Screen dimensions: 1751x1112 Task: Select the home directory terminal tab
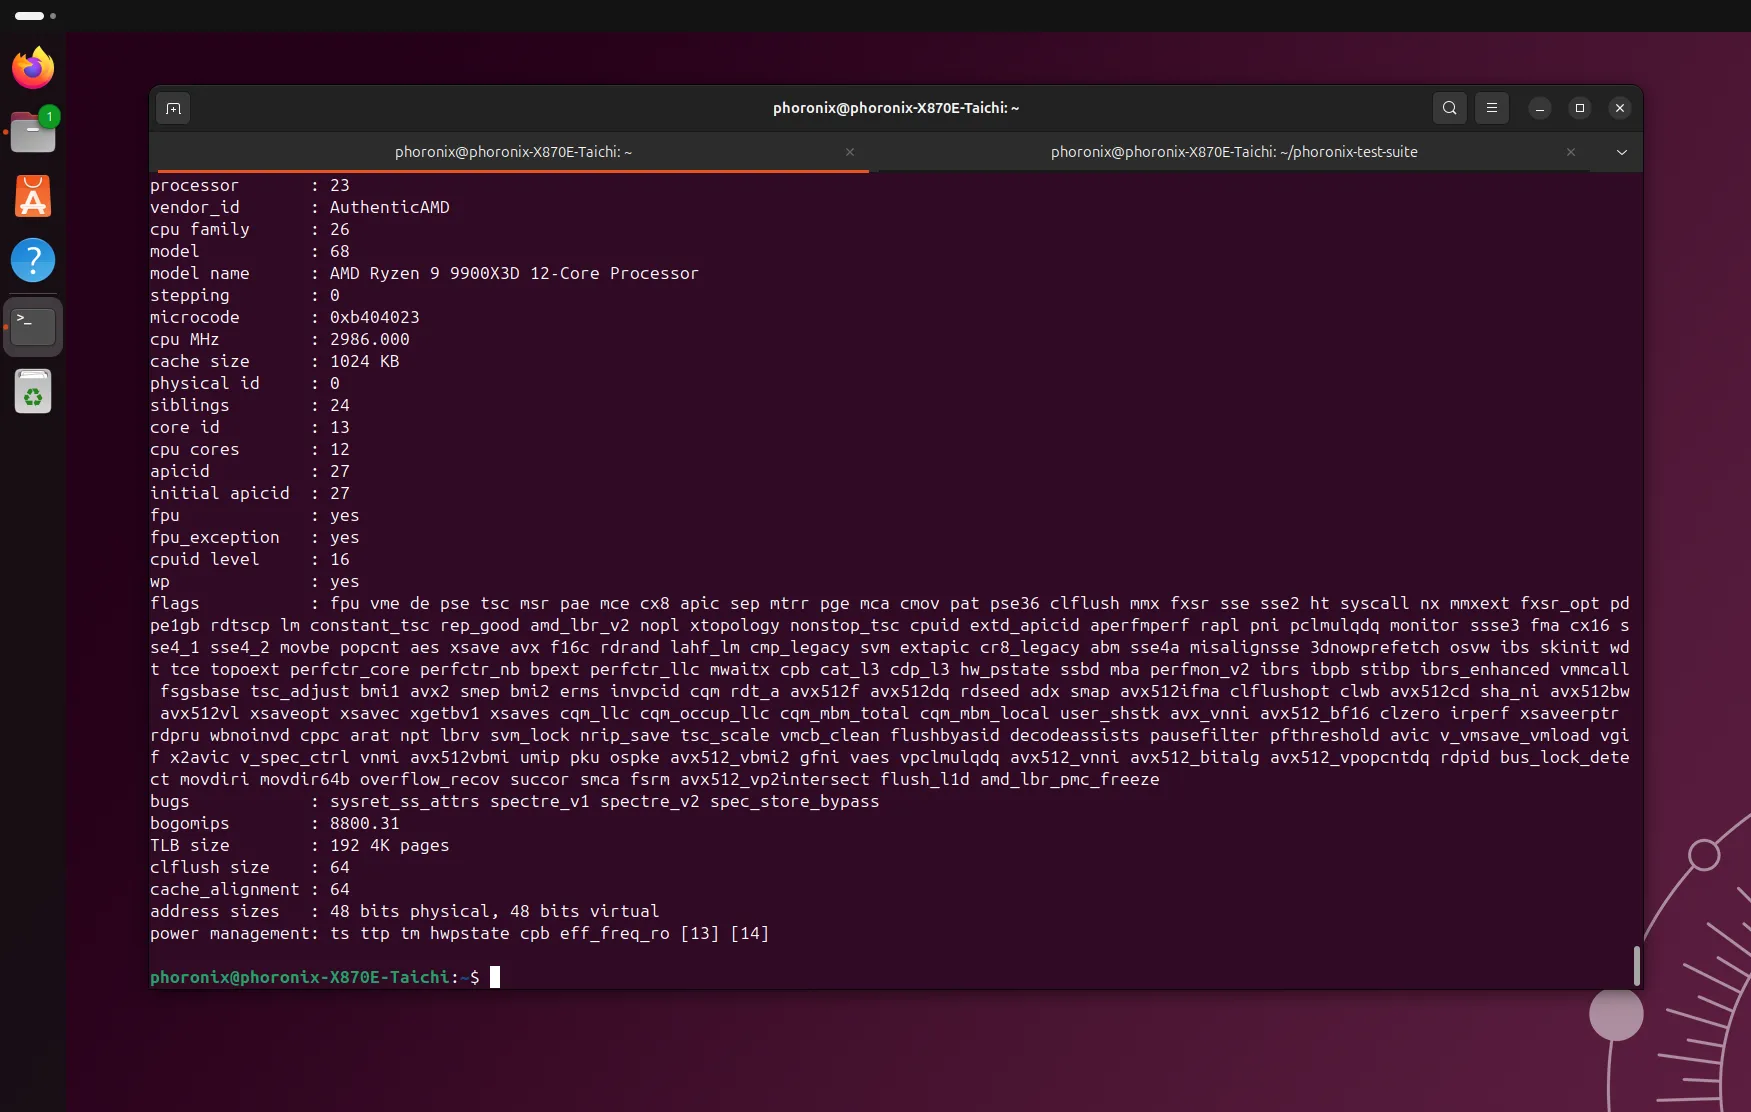513,152
